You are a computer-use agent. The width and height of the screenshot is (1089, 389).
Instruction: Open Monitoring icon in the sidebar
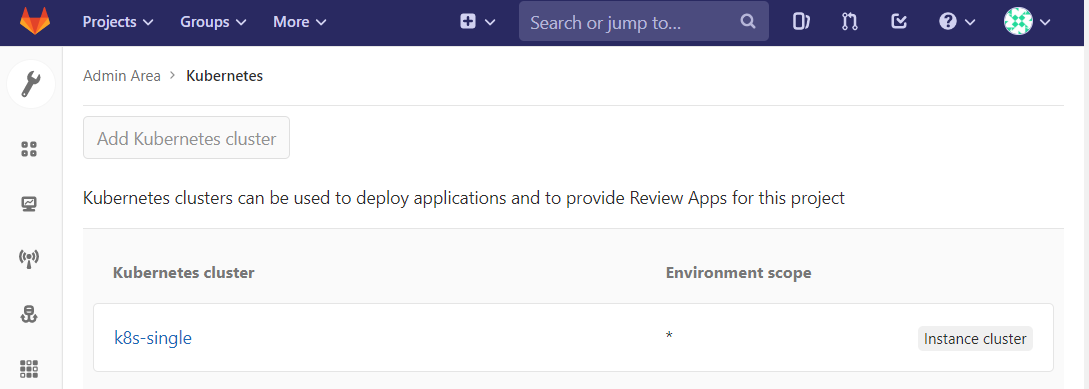(28, 204)
